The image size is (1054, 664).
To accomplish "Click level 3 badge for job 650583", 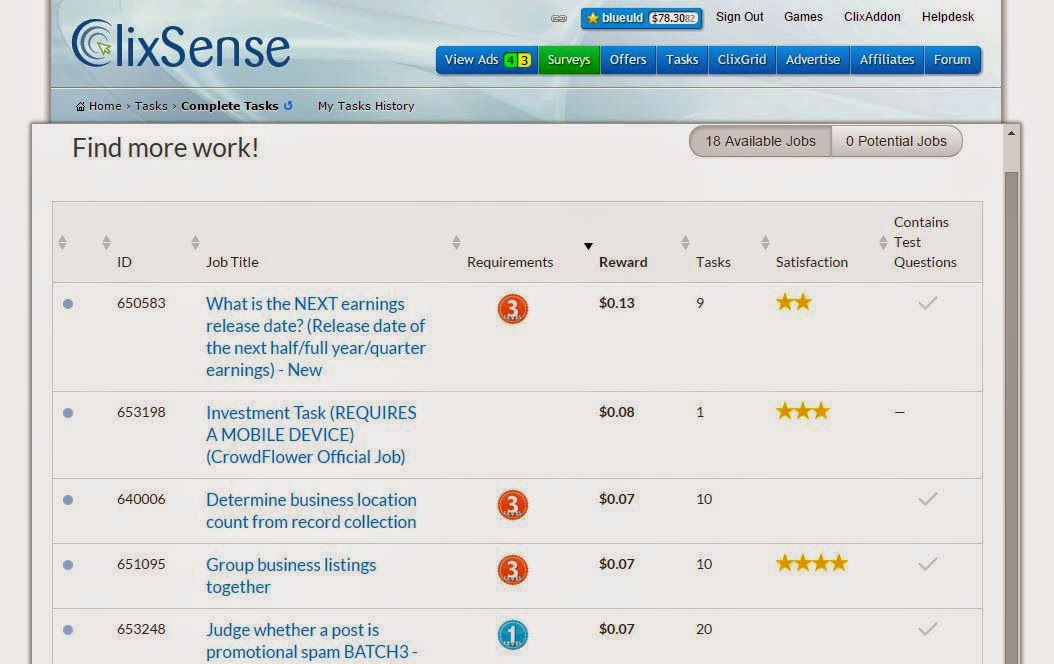I will [512, 308].
